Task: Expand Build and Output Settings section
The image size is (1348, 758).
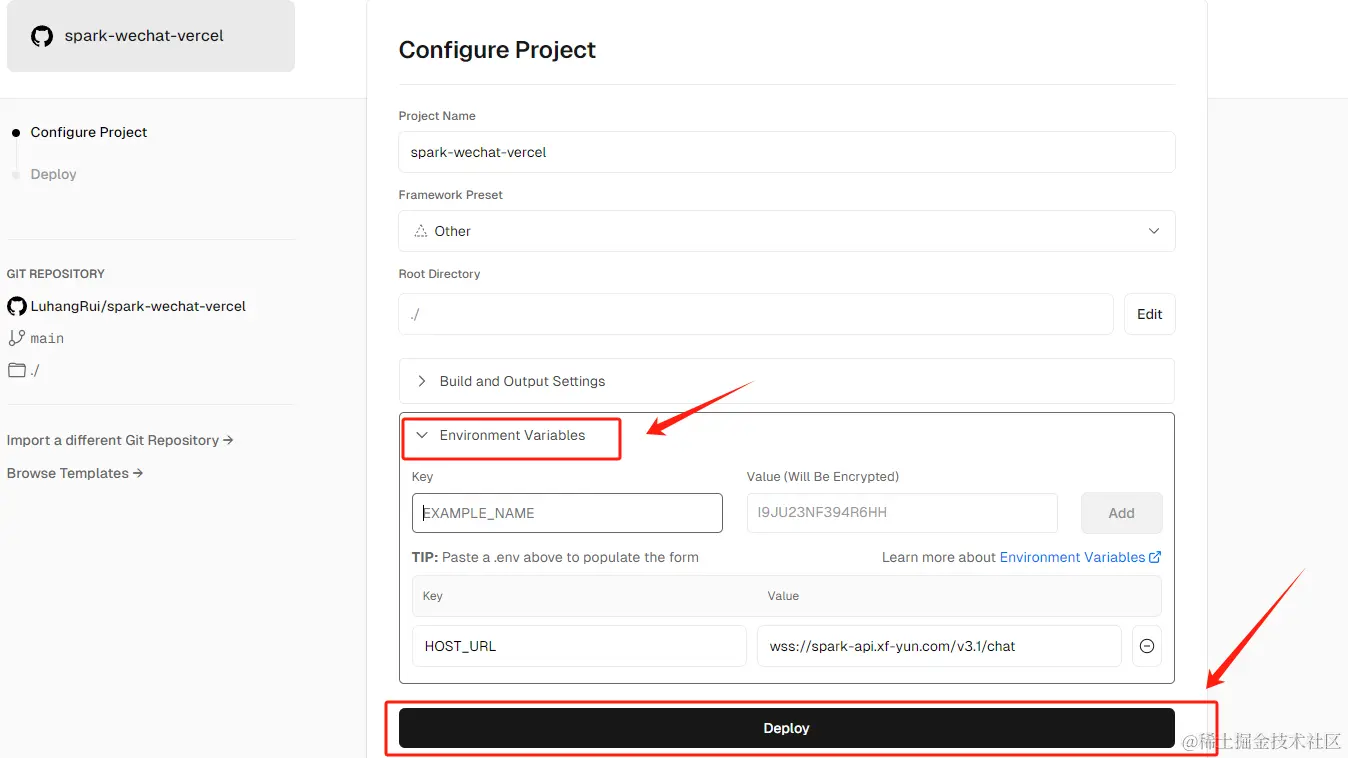Action: (x=786, y=381)
